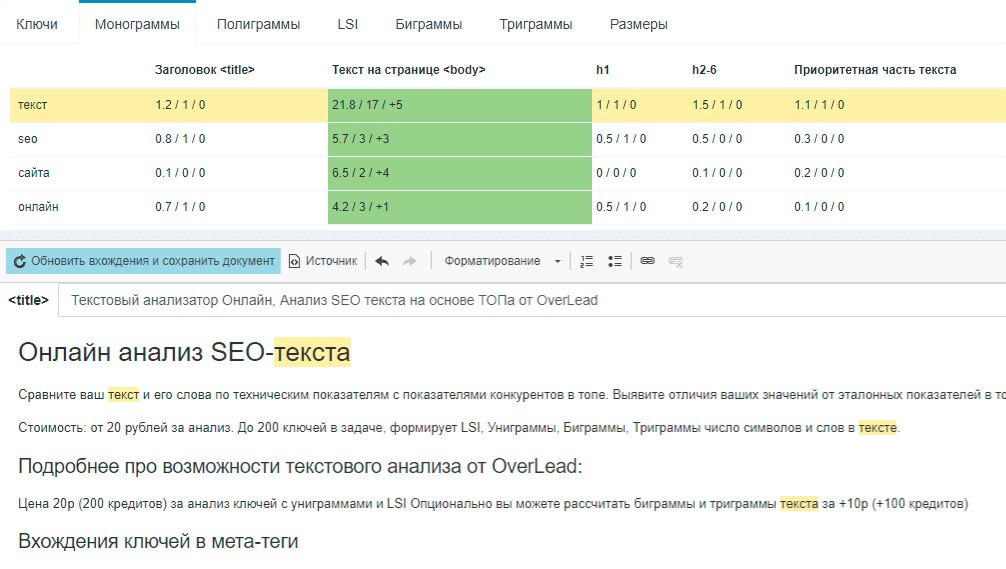The image size is (1006, 569).
Task: Switch to the LSI tab
Action: pos(348,24)
